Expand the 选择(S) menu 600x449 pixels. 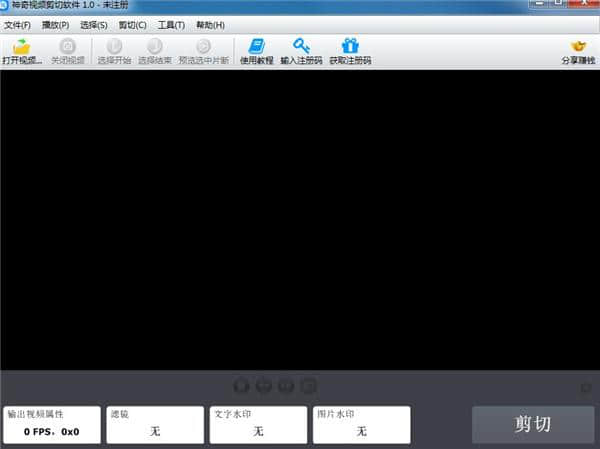click(93, 24)
